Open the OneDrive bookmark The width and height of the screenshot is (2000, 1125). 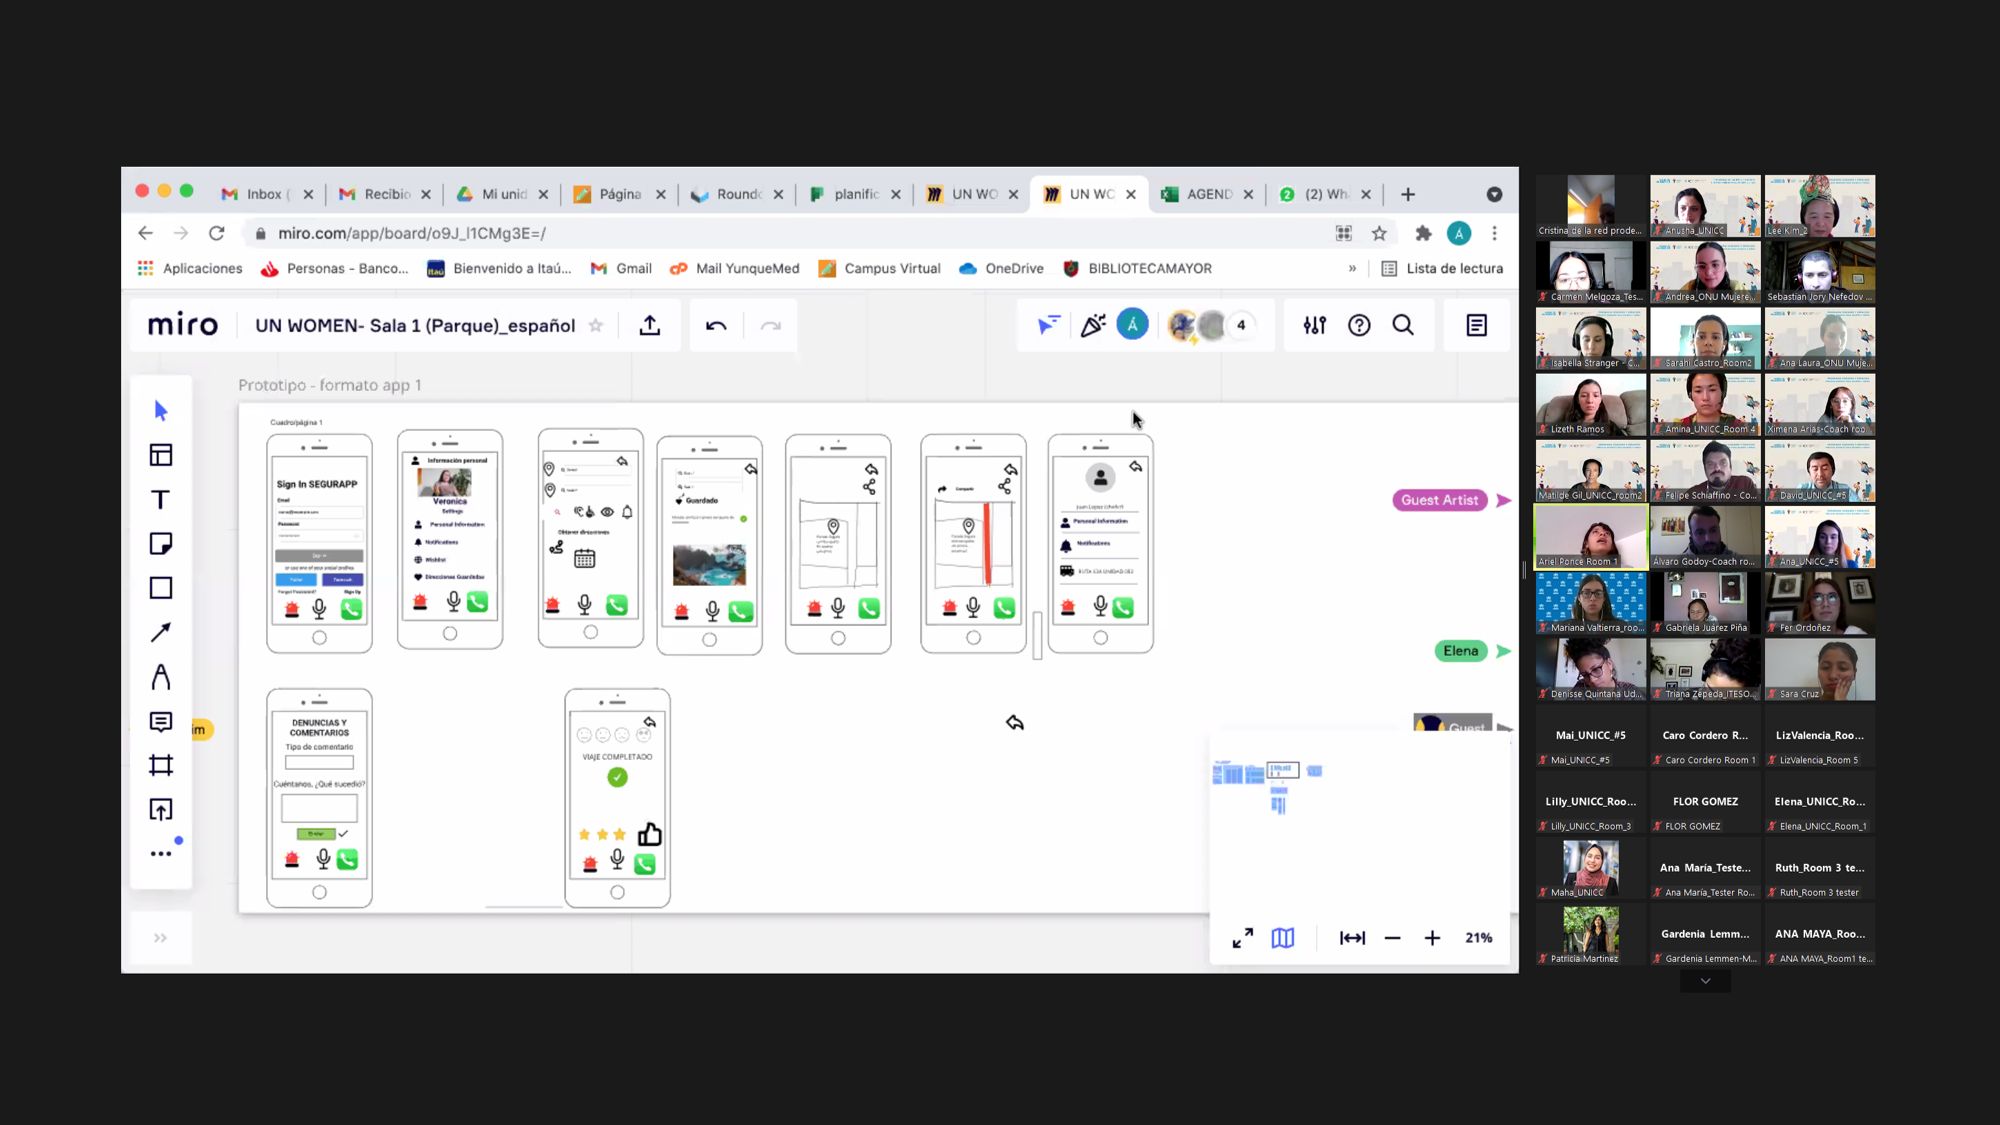pyautogui.click(x=1001, y=268)
